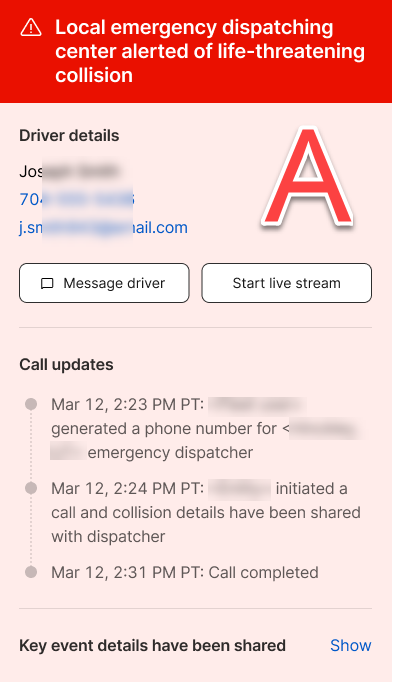Open the driver's email address link

pyautogui.click(x=104, y=227)
